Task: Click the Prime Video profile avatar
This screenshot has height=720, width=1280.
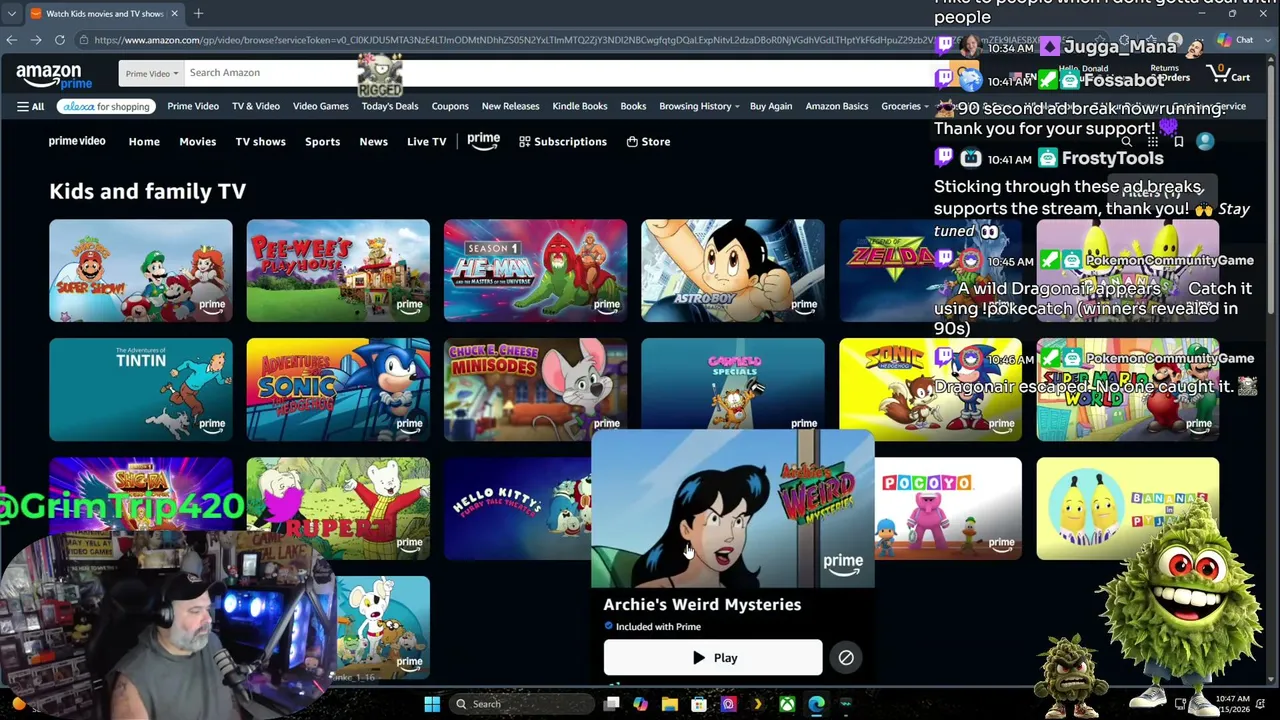Action: point(1205,142)
